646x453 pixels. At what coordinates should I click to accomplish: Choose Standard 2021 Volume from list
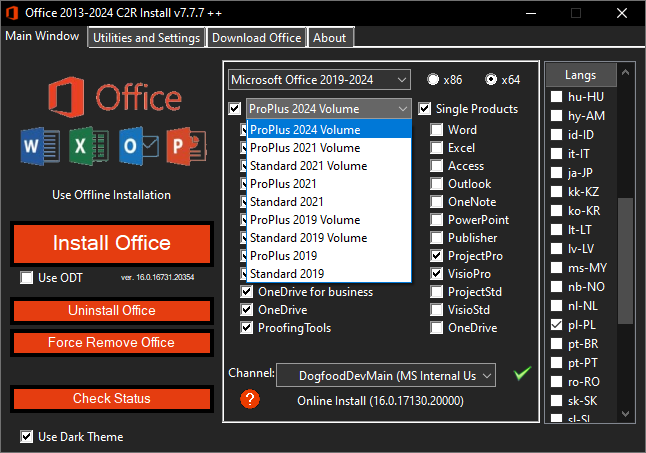coord(329,166)
